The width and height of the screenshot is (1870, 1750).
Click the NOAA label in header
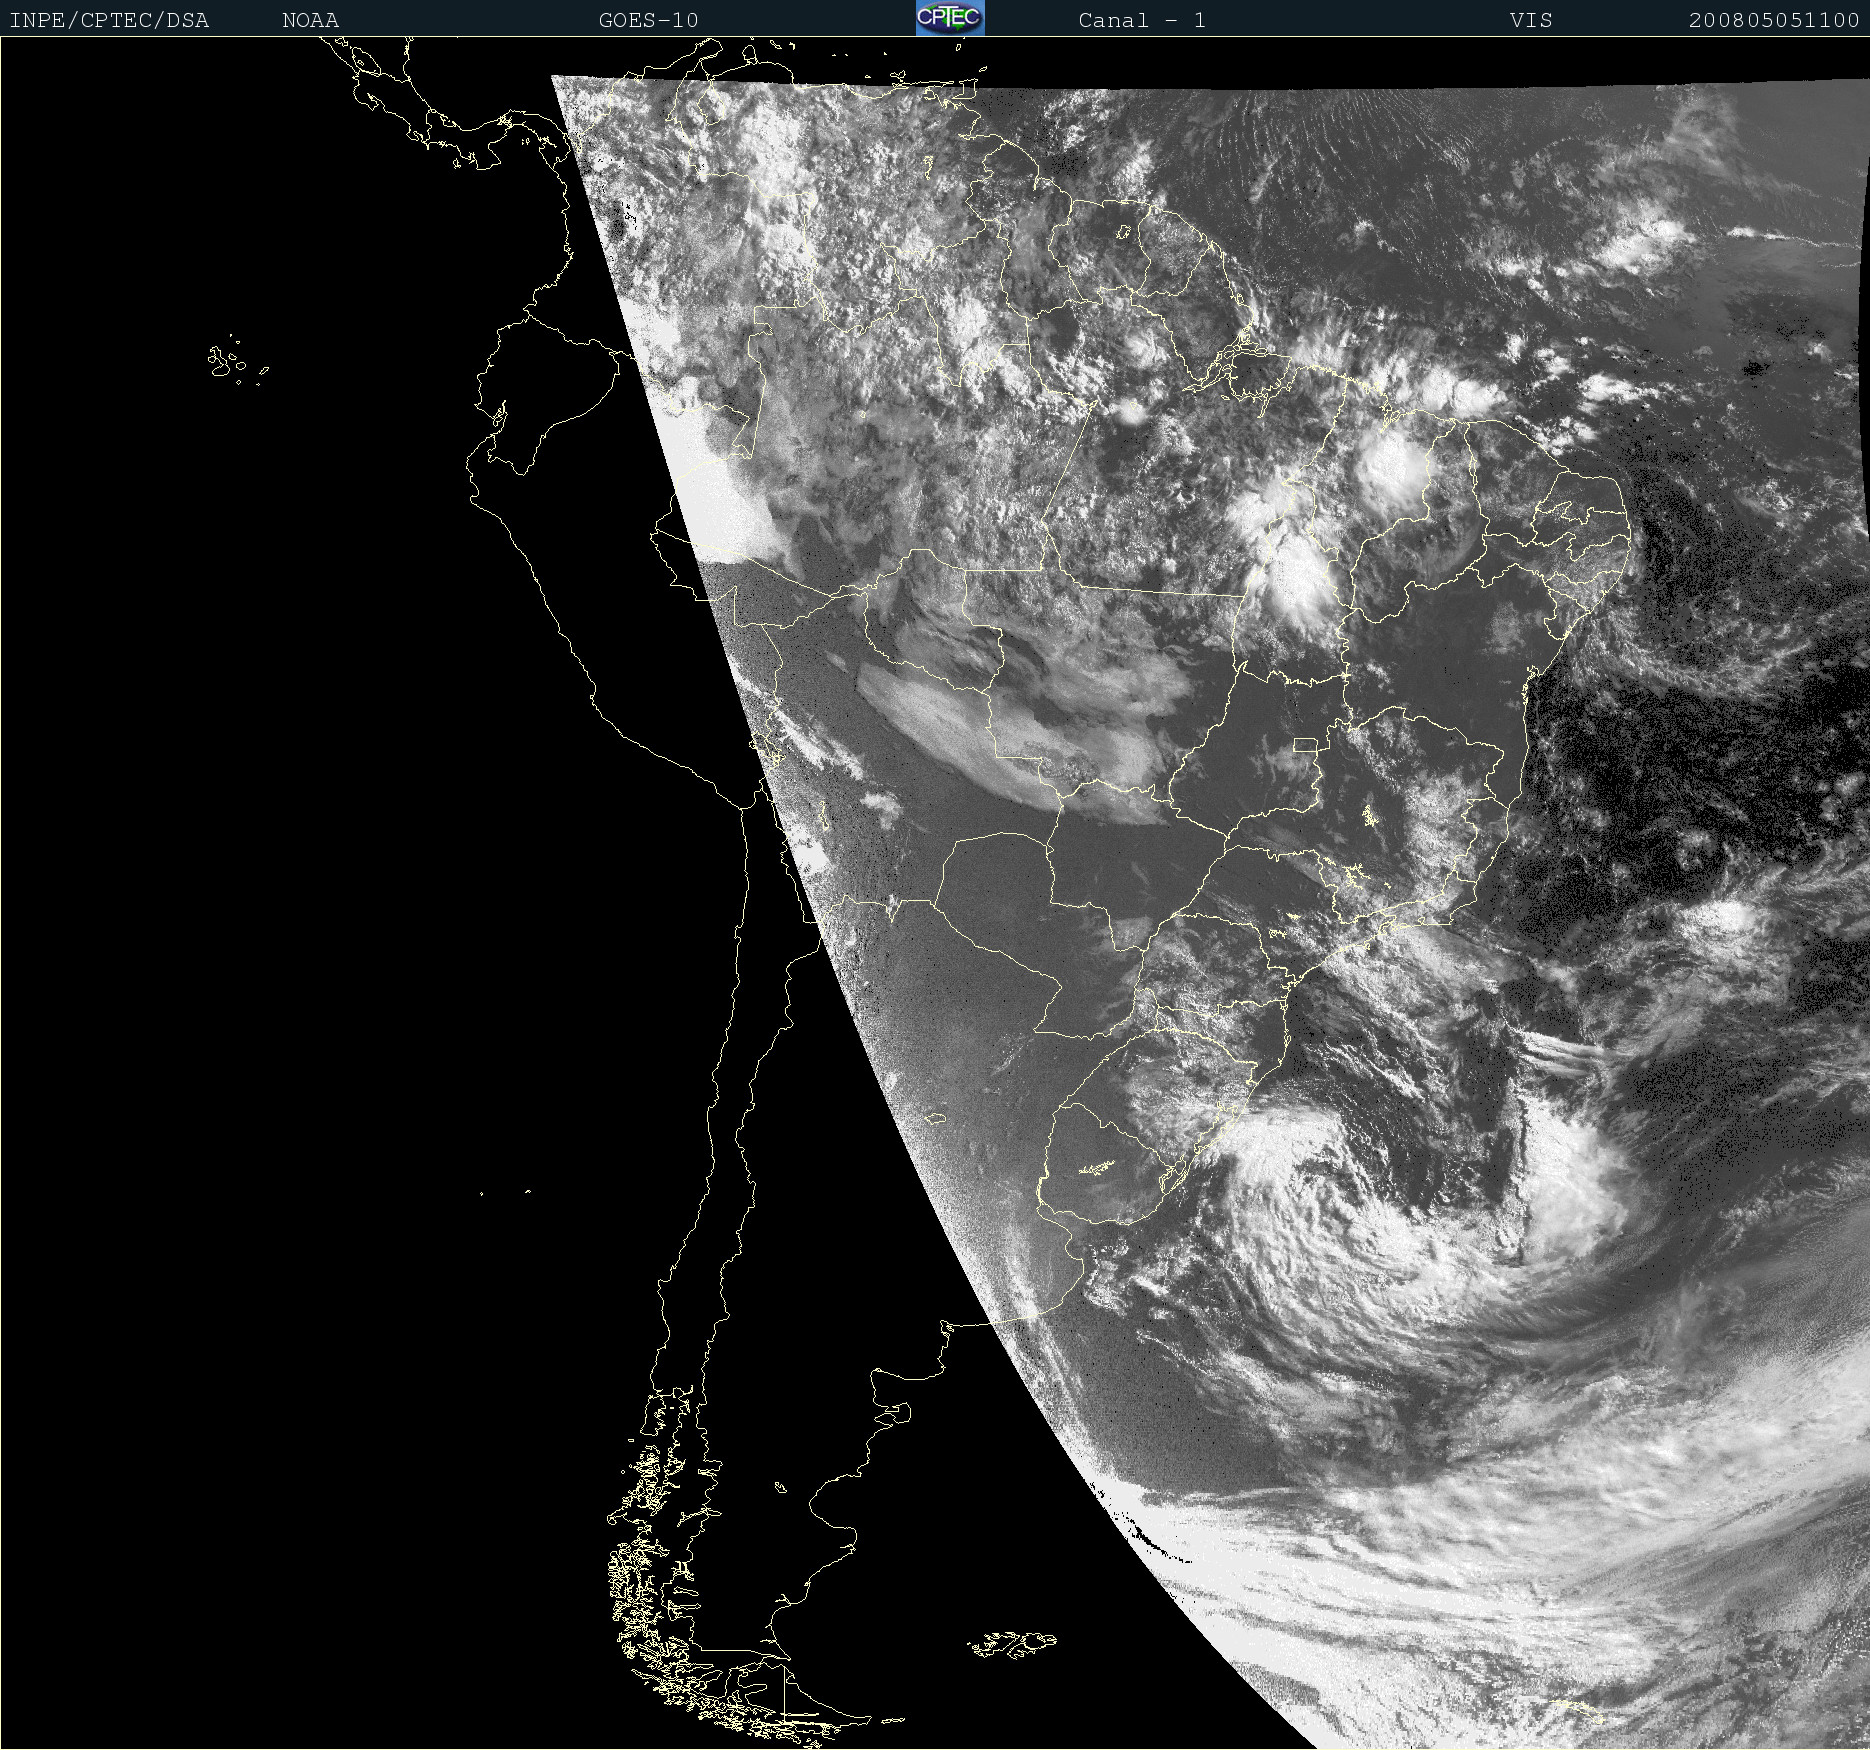coord(311,20)
